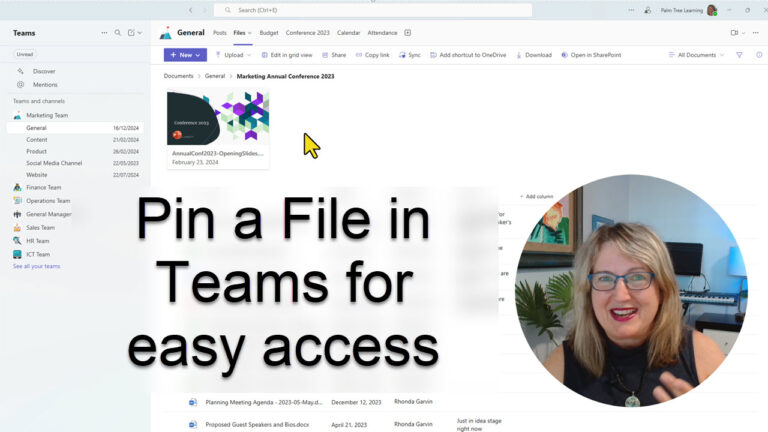Click April 21, 2023 date cell

click(x=349, y=425)
